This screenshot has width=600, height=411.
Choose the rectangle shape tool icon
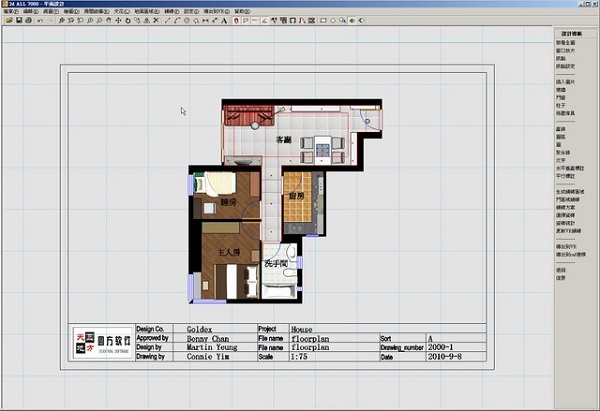click(323, 20)
